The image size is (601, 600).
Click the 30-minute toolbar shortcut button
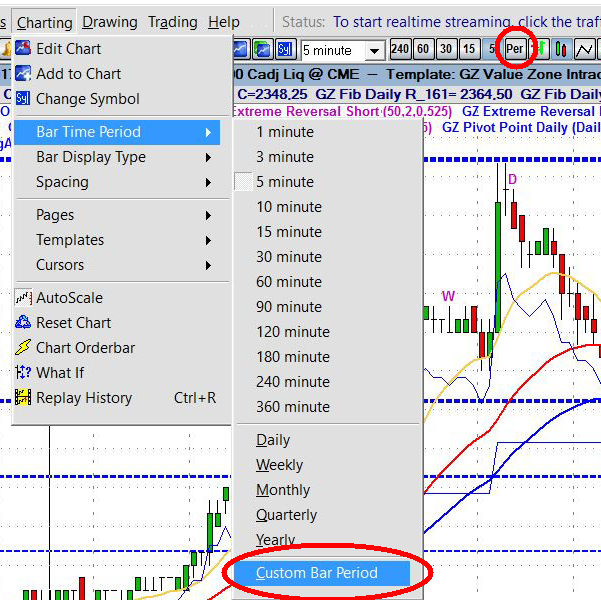tap(446, 49)
